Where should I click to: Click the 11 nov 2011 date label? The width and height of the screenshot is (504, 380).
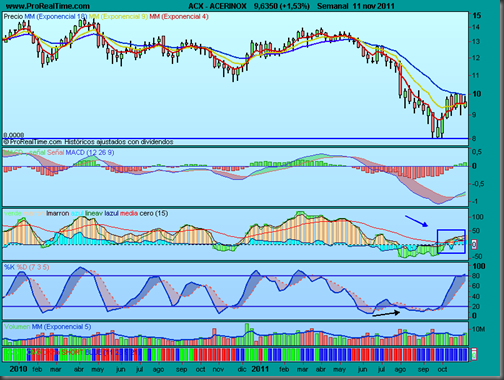point(373,6)
